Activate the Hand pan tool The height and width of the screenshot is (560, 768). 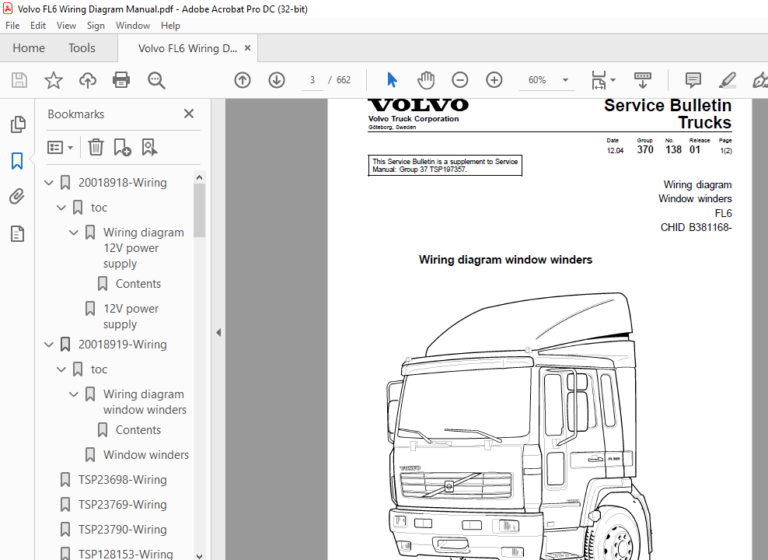coord(426,80)
